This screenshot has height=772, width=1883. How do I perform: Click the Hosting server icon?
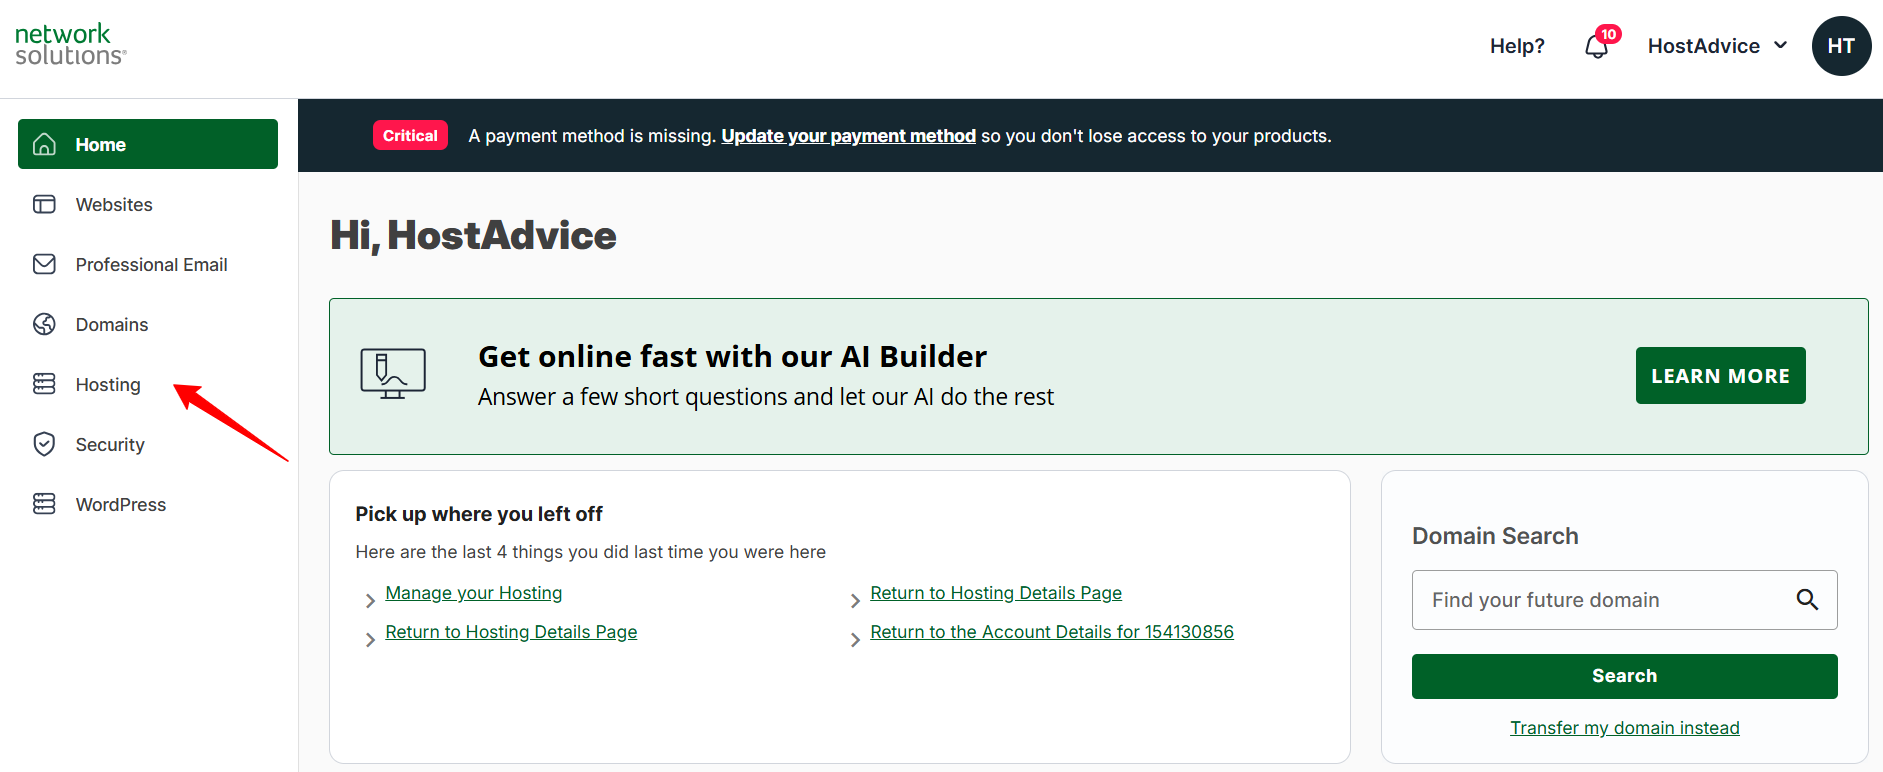tap(44, 384)
